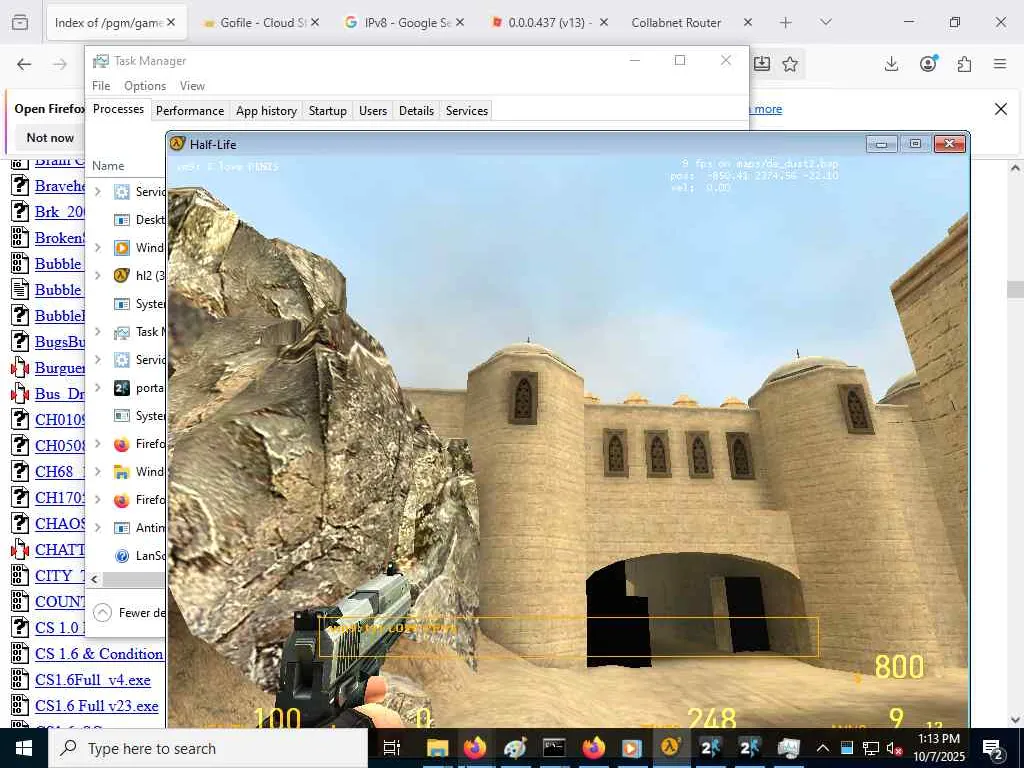Click the Task Manager taskbar icon
This screenshot has width=1024, height=768.
(x=788, y=748)
